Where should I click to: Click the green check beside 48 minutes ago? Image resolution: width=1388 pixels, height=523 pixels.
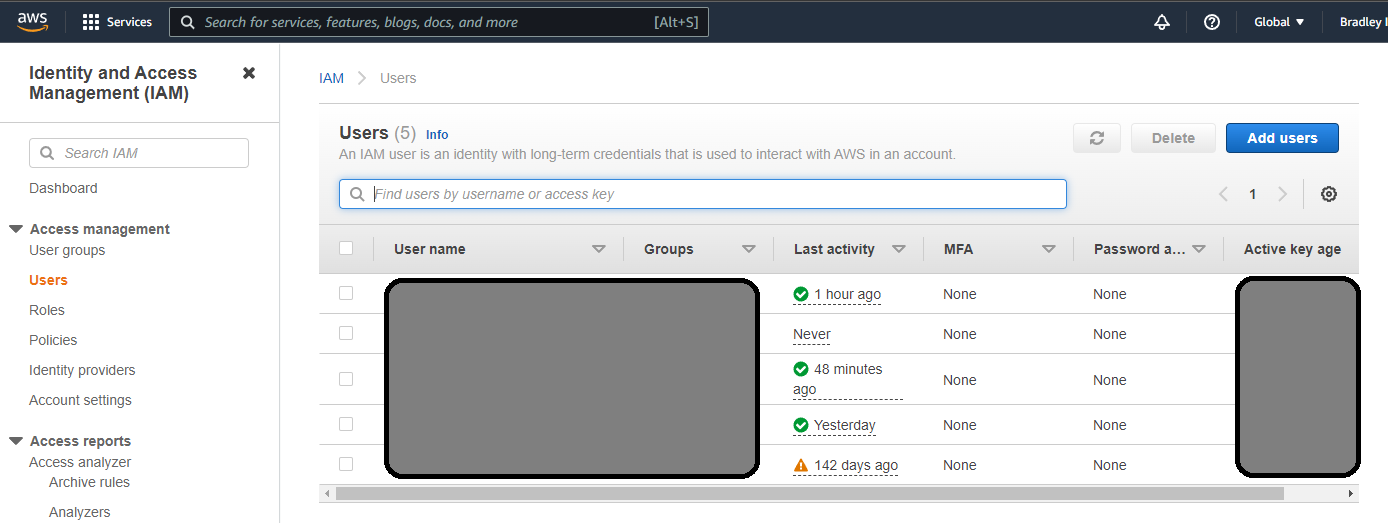[801, 369]
